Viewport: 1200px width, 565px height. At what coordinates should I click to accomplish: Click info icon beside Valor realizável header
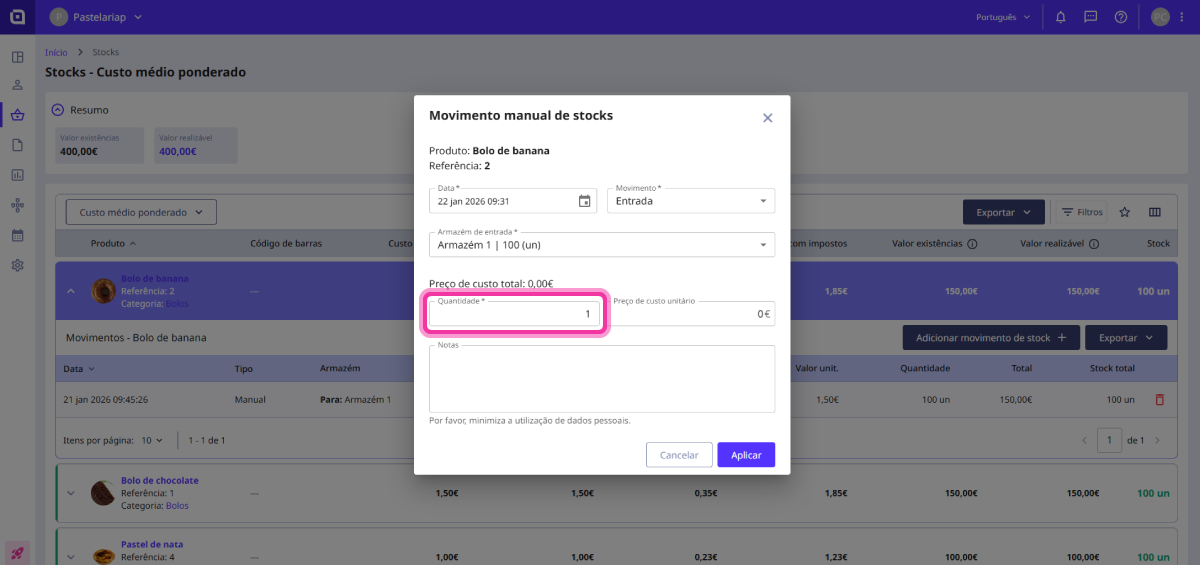pos(1094,243)
